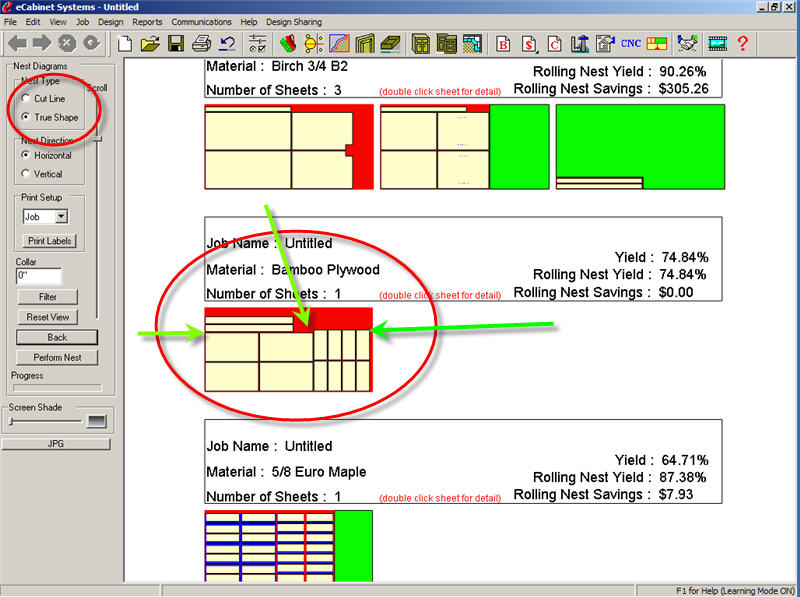800x597 pixels.
Task: Click the Progress bar
Action: coord(57,388)
